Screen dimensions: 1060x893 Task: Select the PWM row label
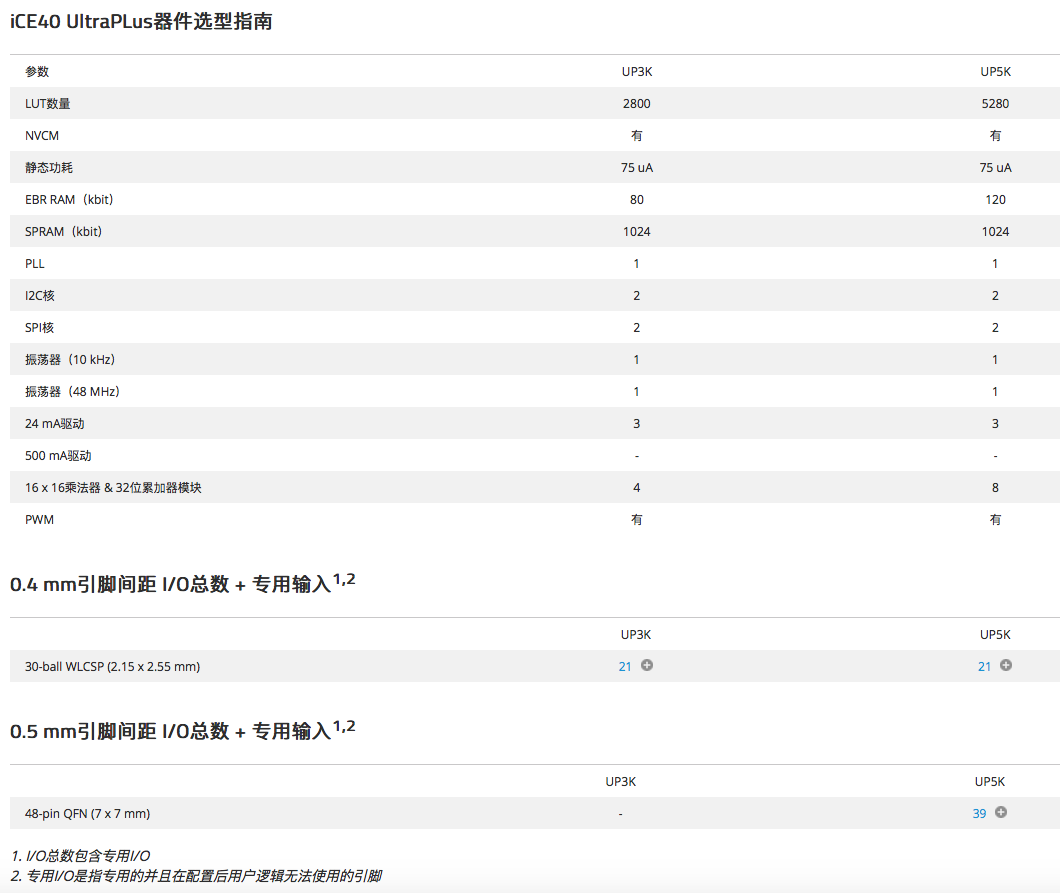39,520
